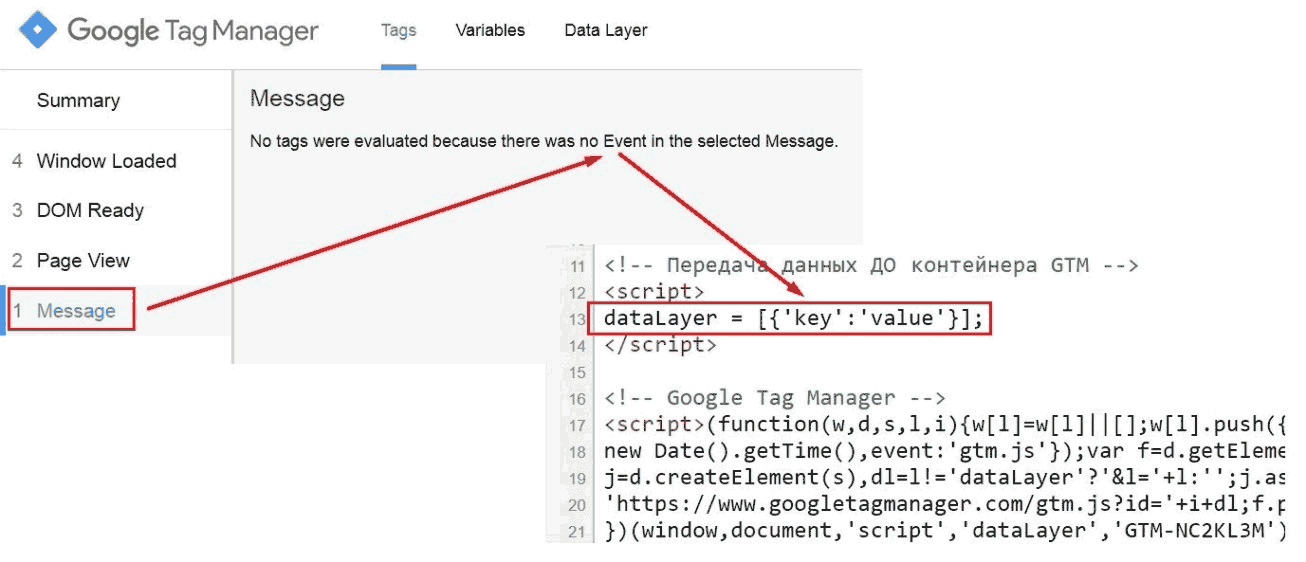Click the Google Tag Manager title text
Image resolution: width=1306 pixels, height=562 pixels.
(x=193, y=30)
